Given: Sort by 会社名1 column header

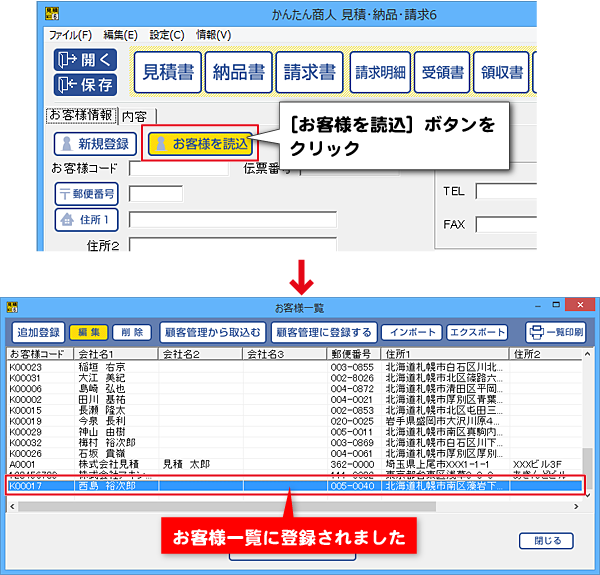Looking at the screenshot, I should click(116, 354).
